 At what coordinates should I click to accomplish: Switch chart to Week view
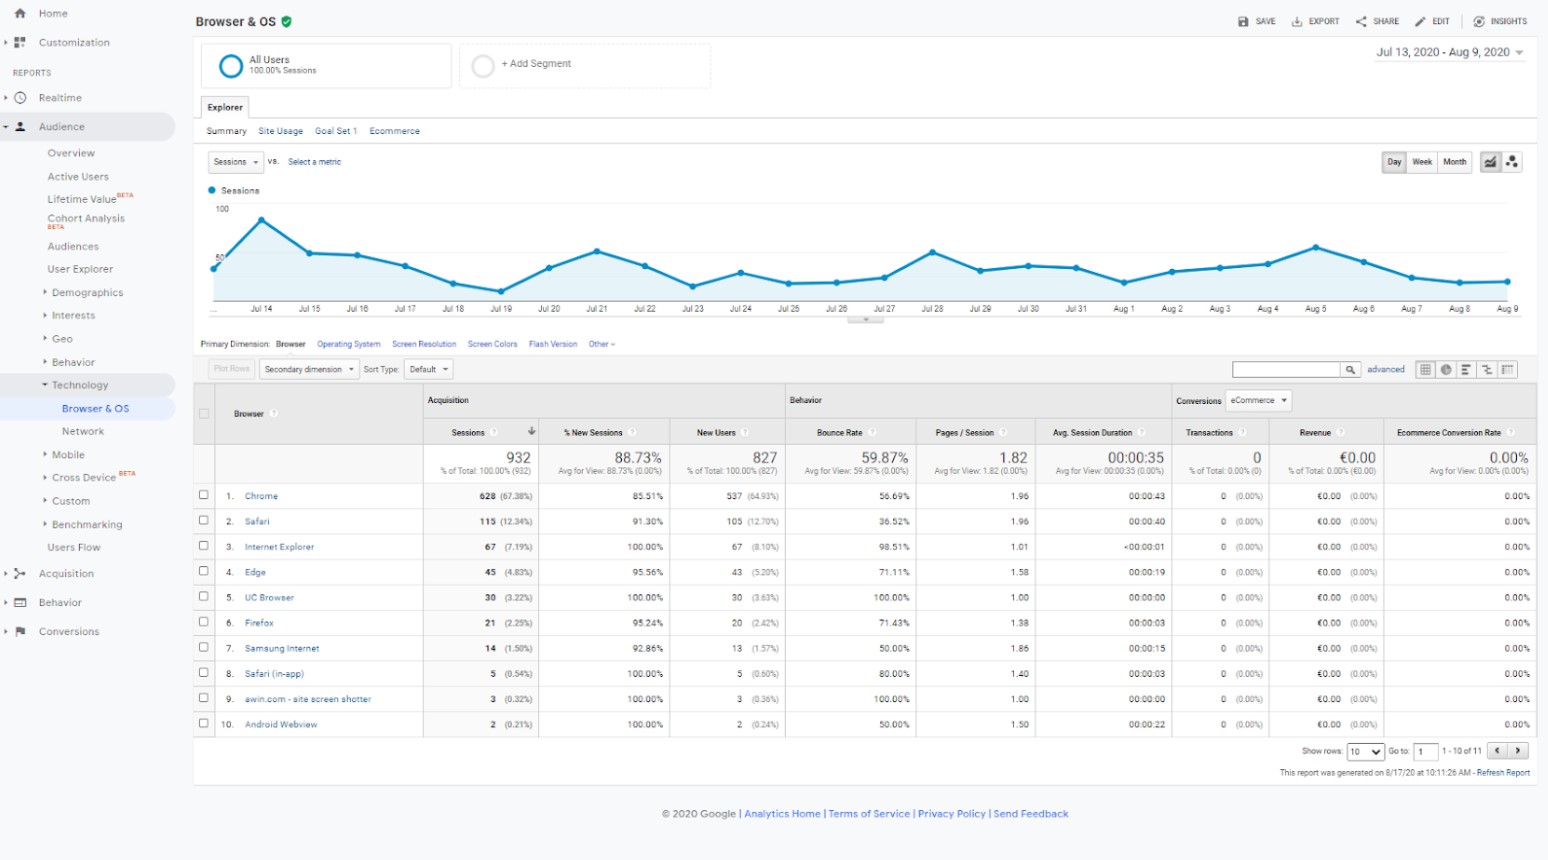pos(1422,162)
